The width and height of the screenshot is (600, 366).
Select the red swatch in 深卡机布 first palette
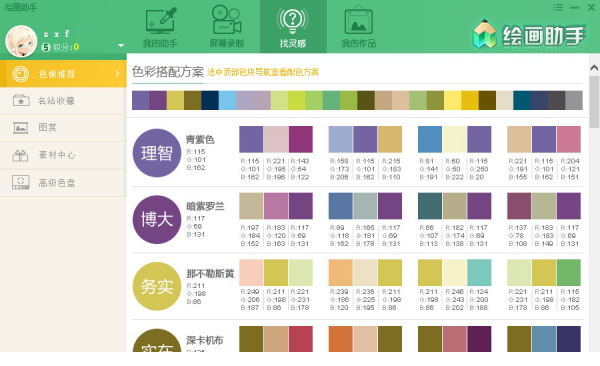(301, 339)
